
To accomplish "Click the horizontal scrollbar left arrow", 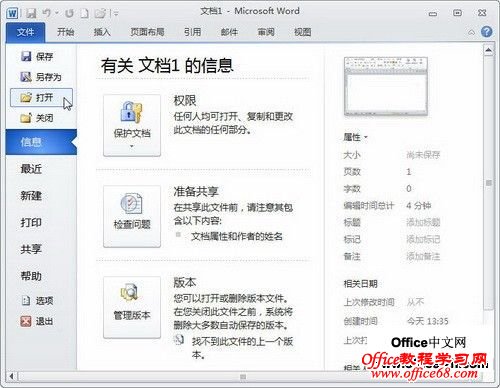I will 12,376.
